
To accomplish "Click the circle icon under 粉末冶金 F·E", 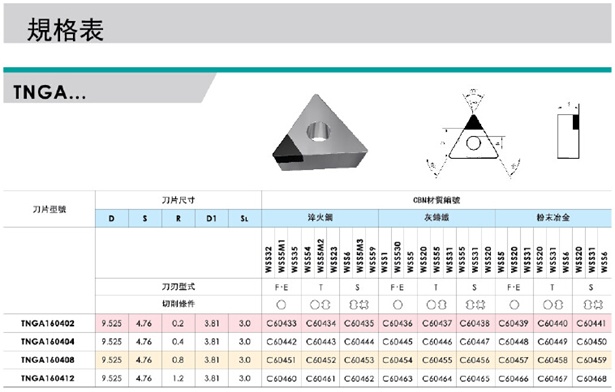I will pyautogui.click(x=514, y=305).
